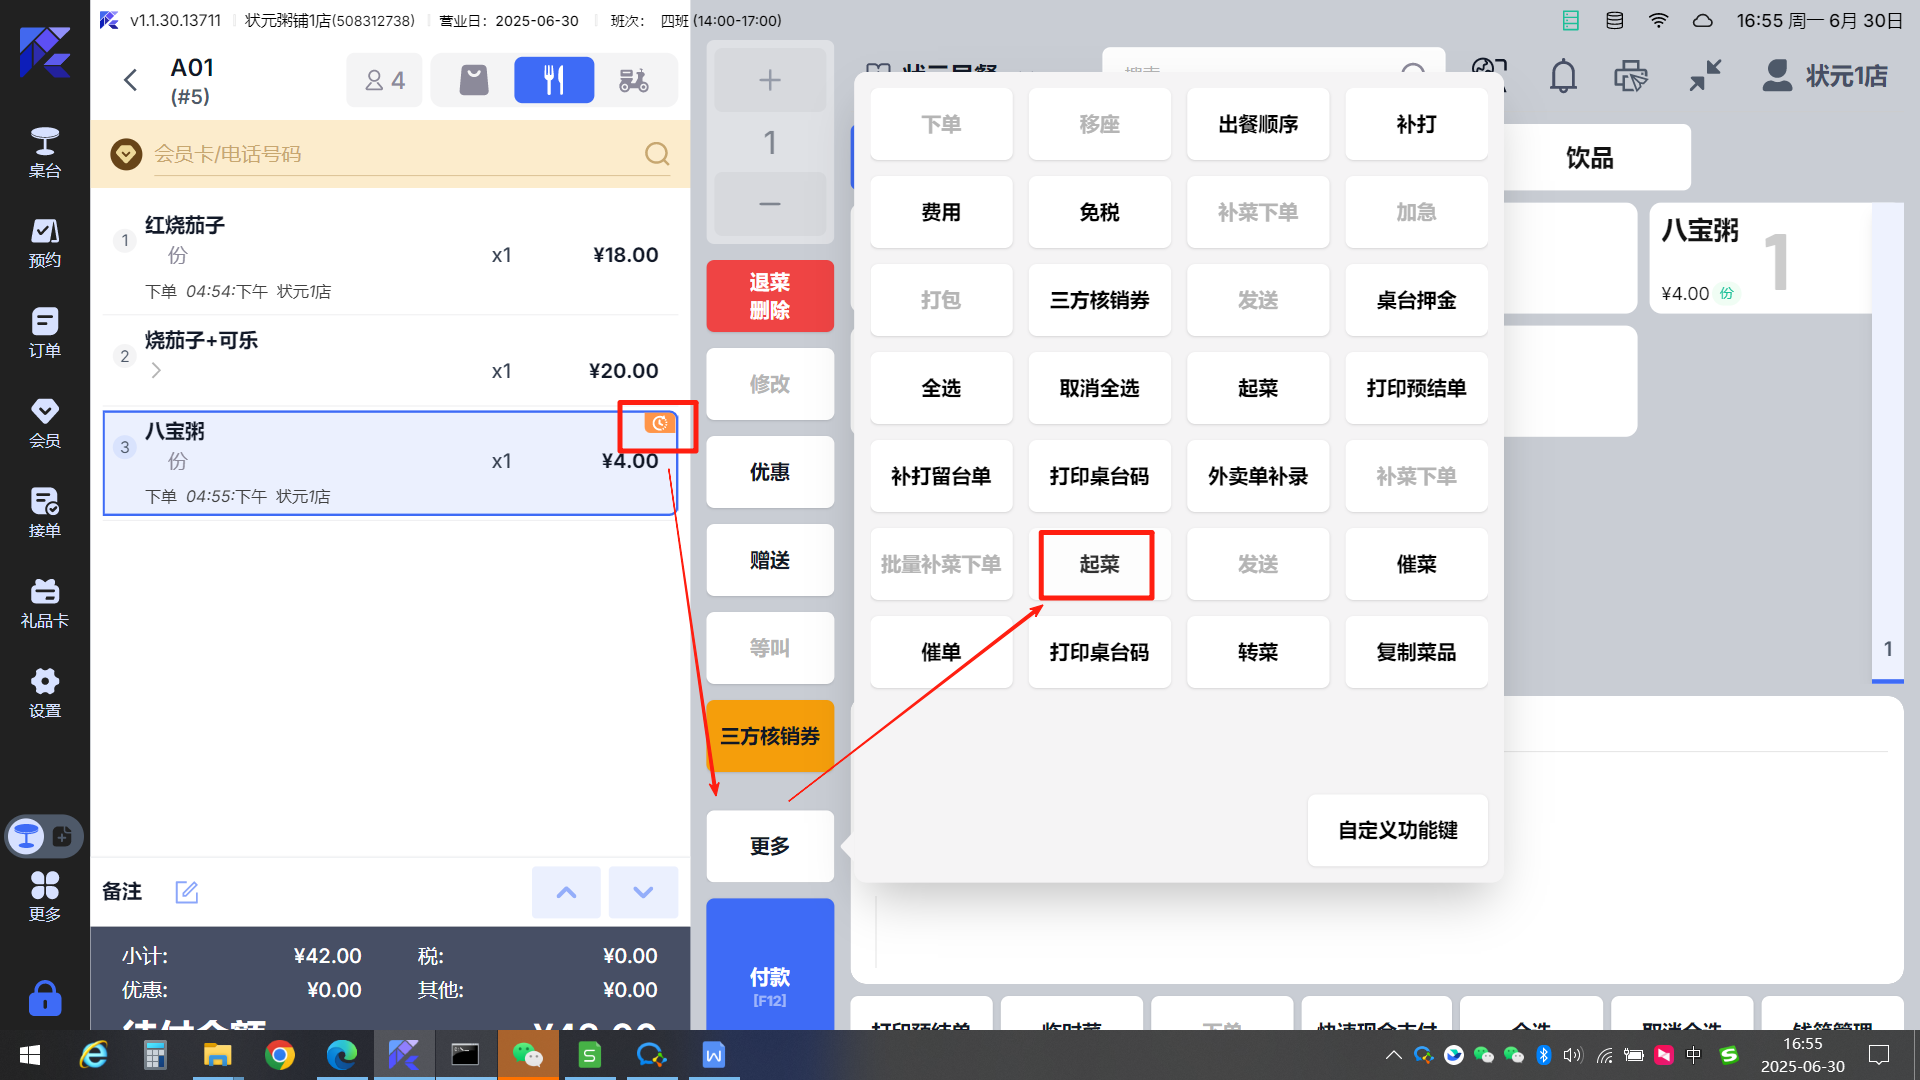Click the printer icon in top bar

pos(1631,76)
